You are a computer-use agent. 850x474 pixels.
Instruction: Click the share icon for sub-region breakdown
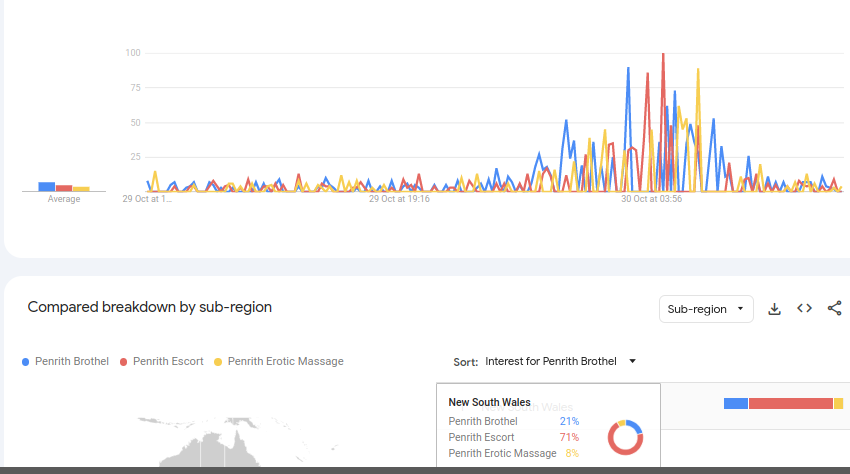pos(835,309)
